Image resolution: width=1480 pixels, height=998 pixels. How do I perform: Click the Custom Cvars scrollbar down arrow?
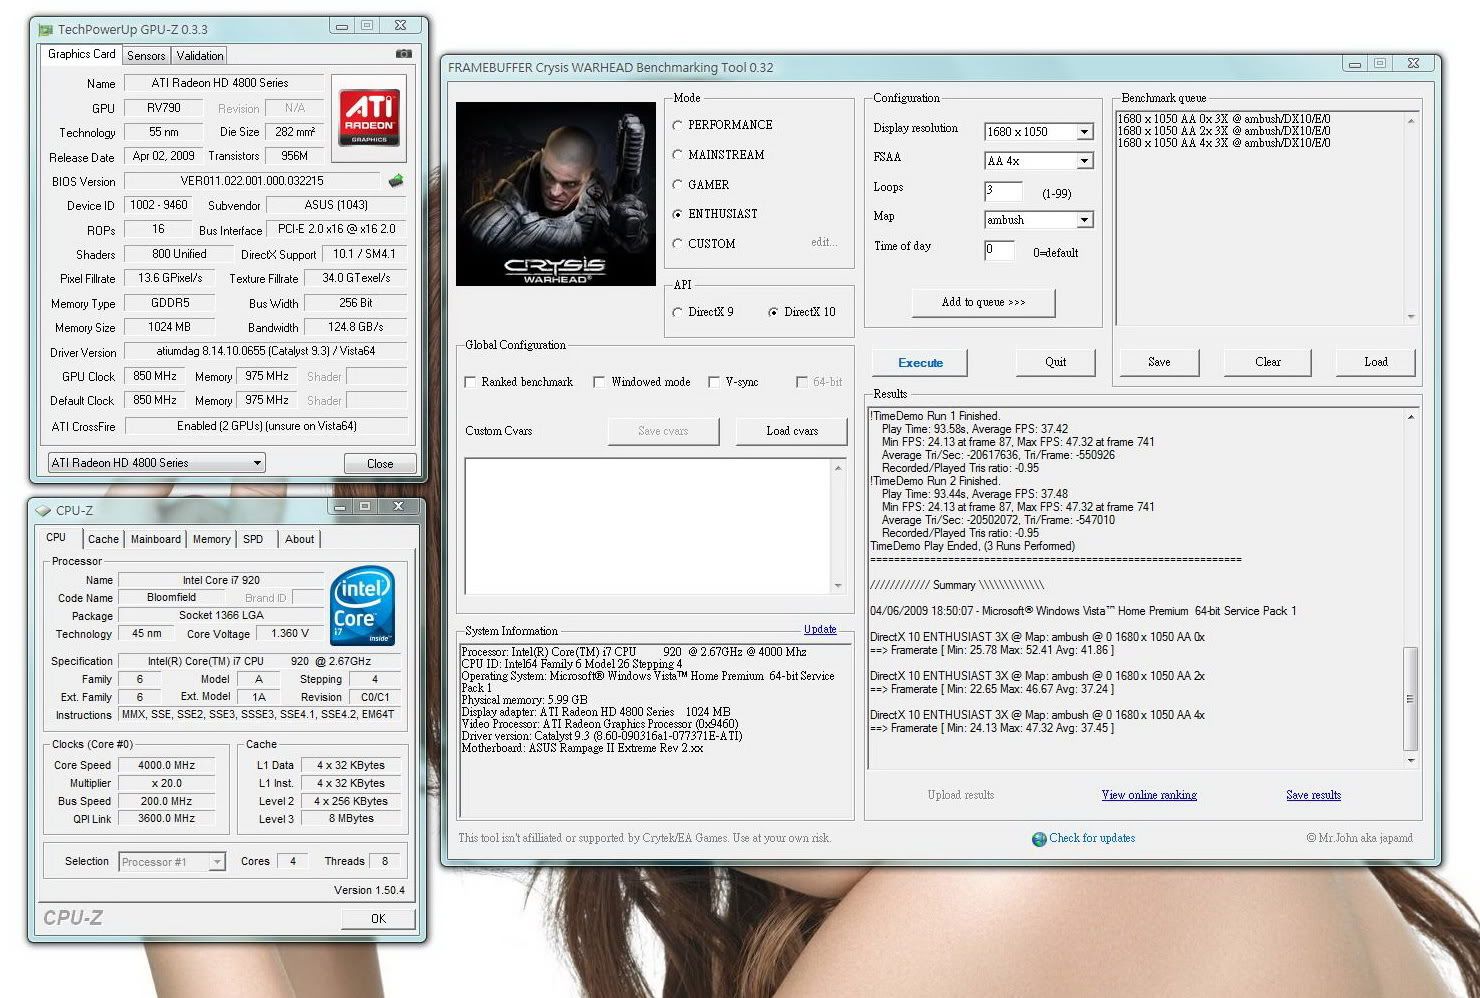click(838, 586)
